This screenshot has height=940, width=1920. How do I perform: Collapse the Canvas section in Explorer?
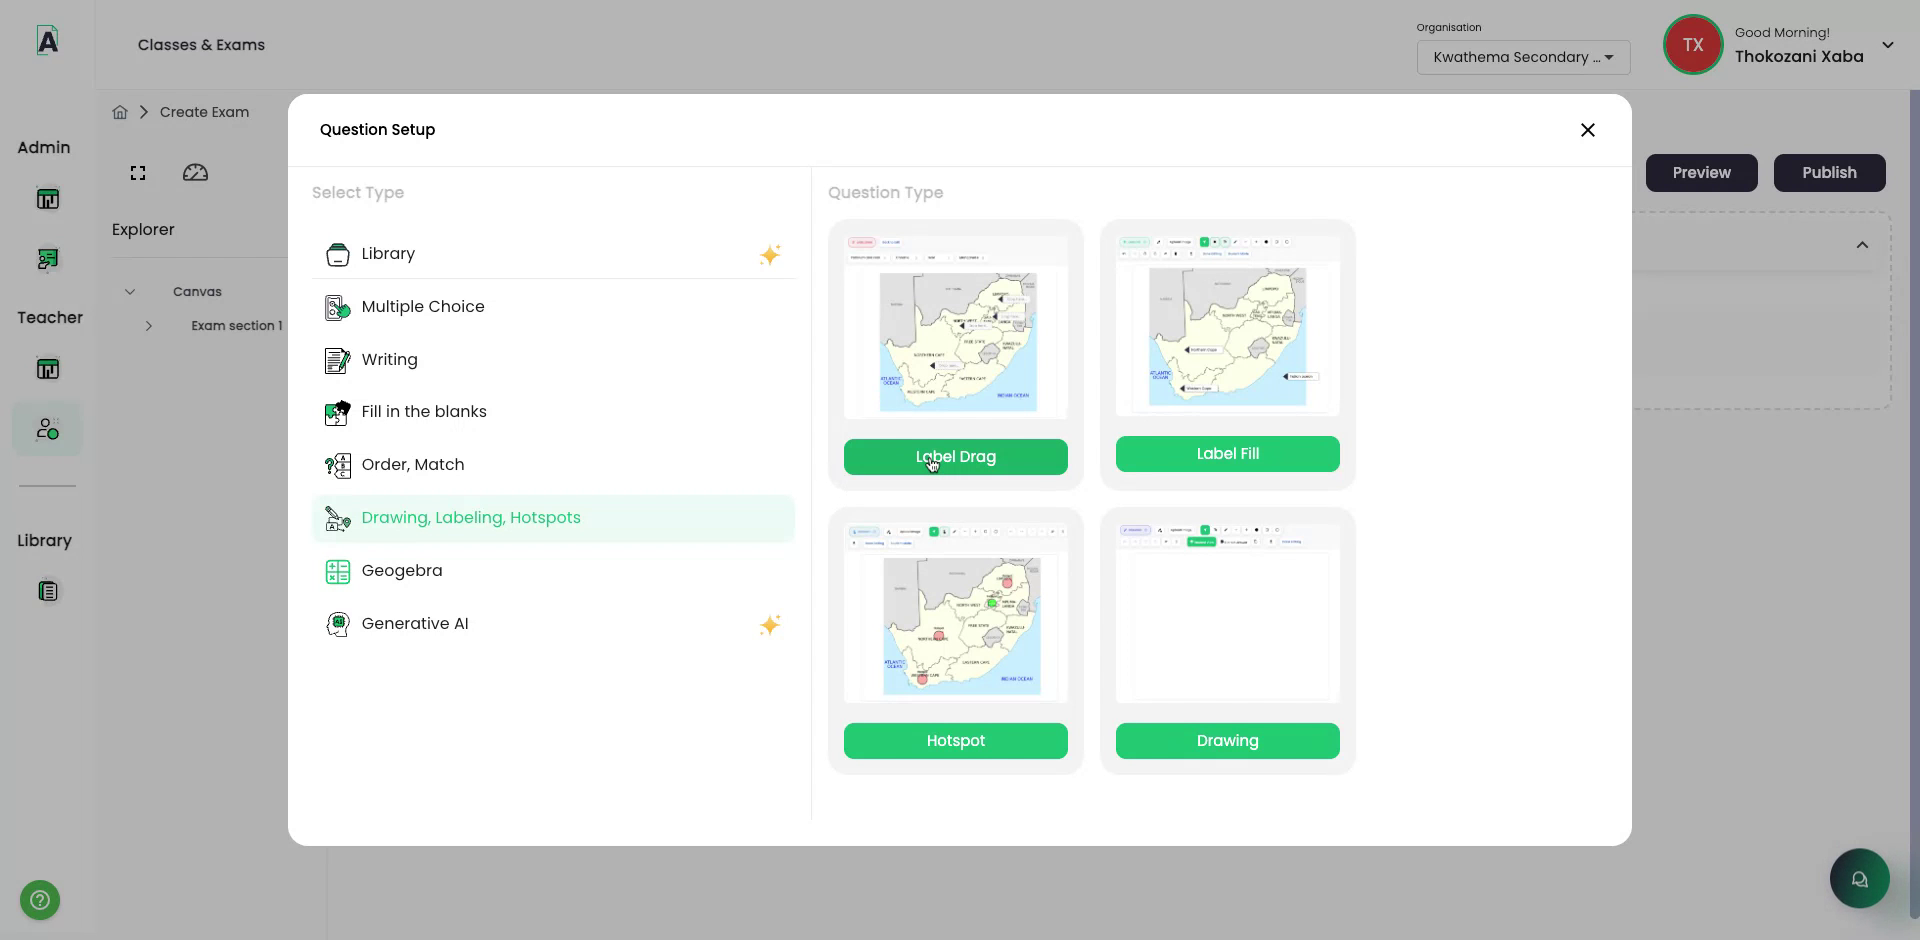click(x=129, y=291)
